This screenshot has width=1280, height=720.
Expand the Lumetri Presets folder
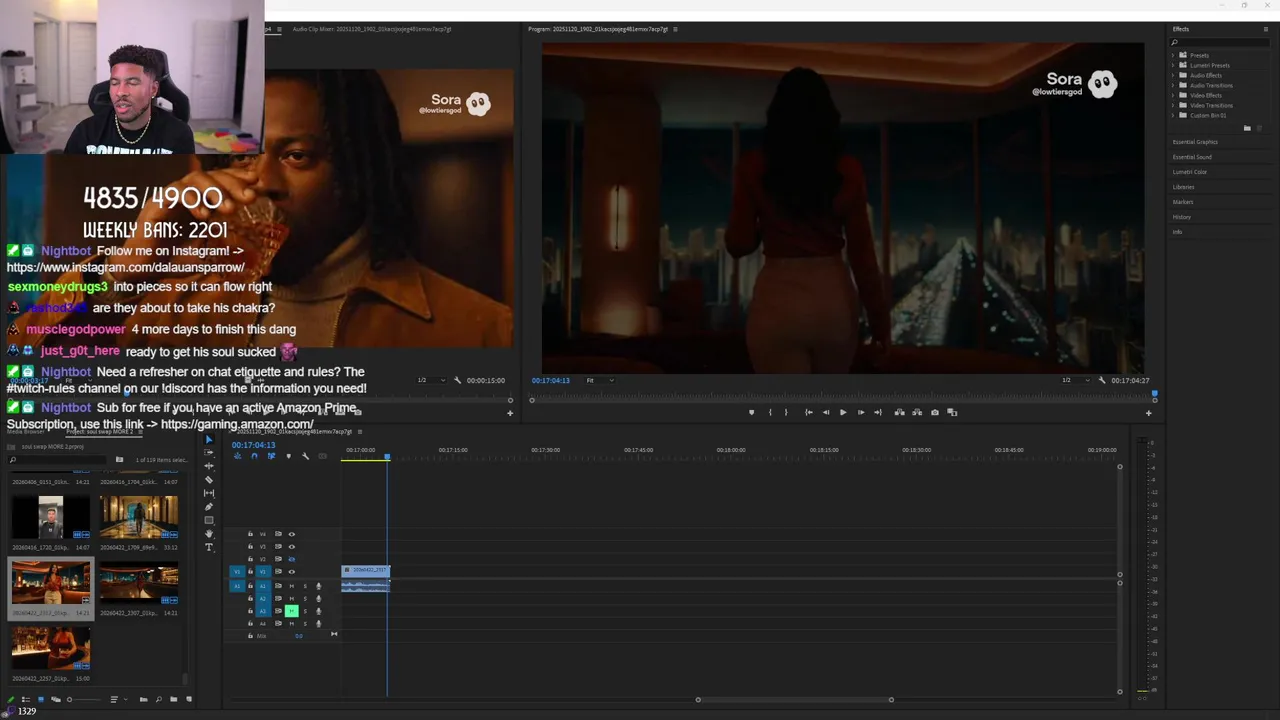click(x=1174, y=65)
